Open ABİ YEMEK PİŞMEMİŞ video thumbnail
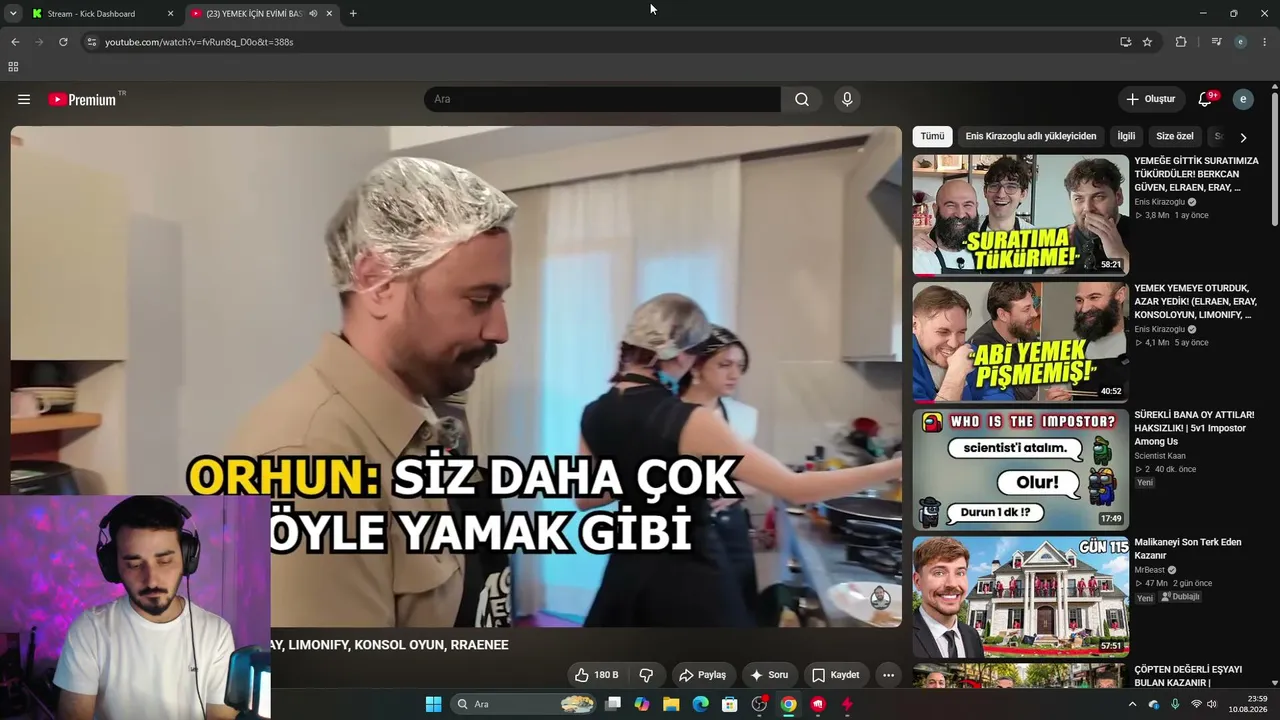 1020,342
